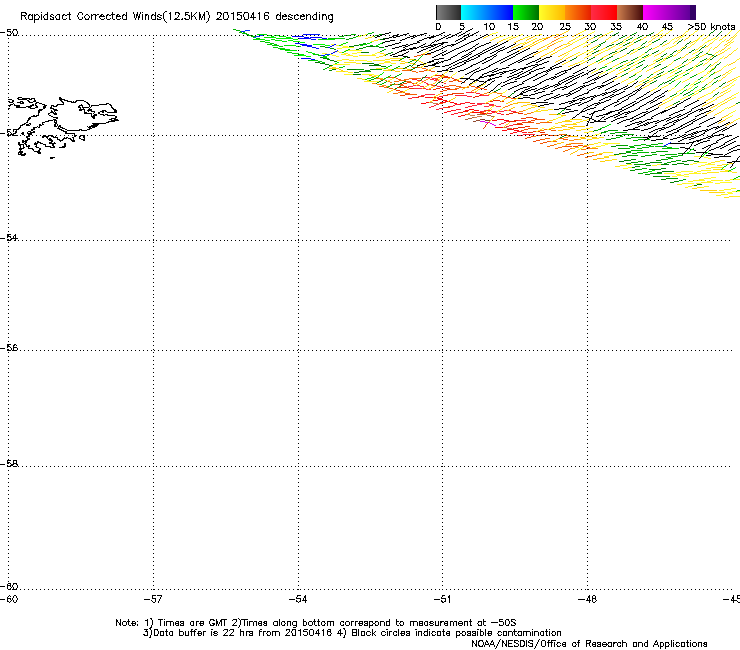This screenshot has height=650, width=740.
Task: Click the legend tick label '0'
Action: pos(438,27)
